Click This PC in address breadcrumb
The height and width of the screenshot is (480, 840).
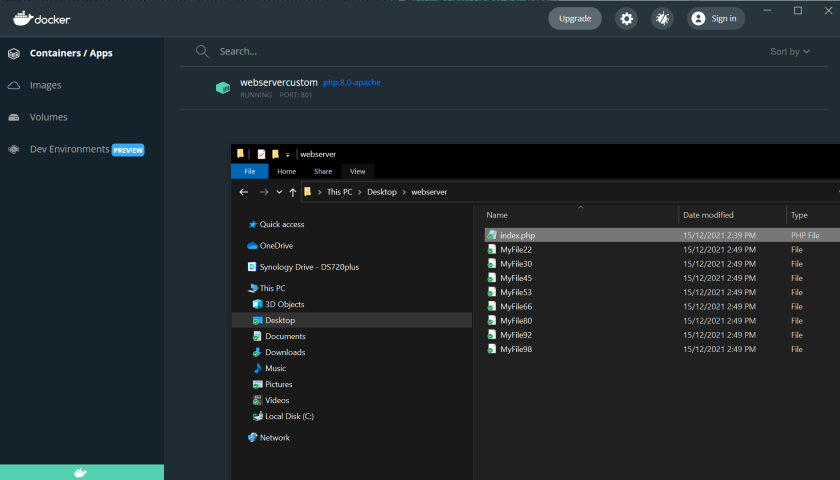click(x=340, y=192)
